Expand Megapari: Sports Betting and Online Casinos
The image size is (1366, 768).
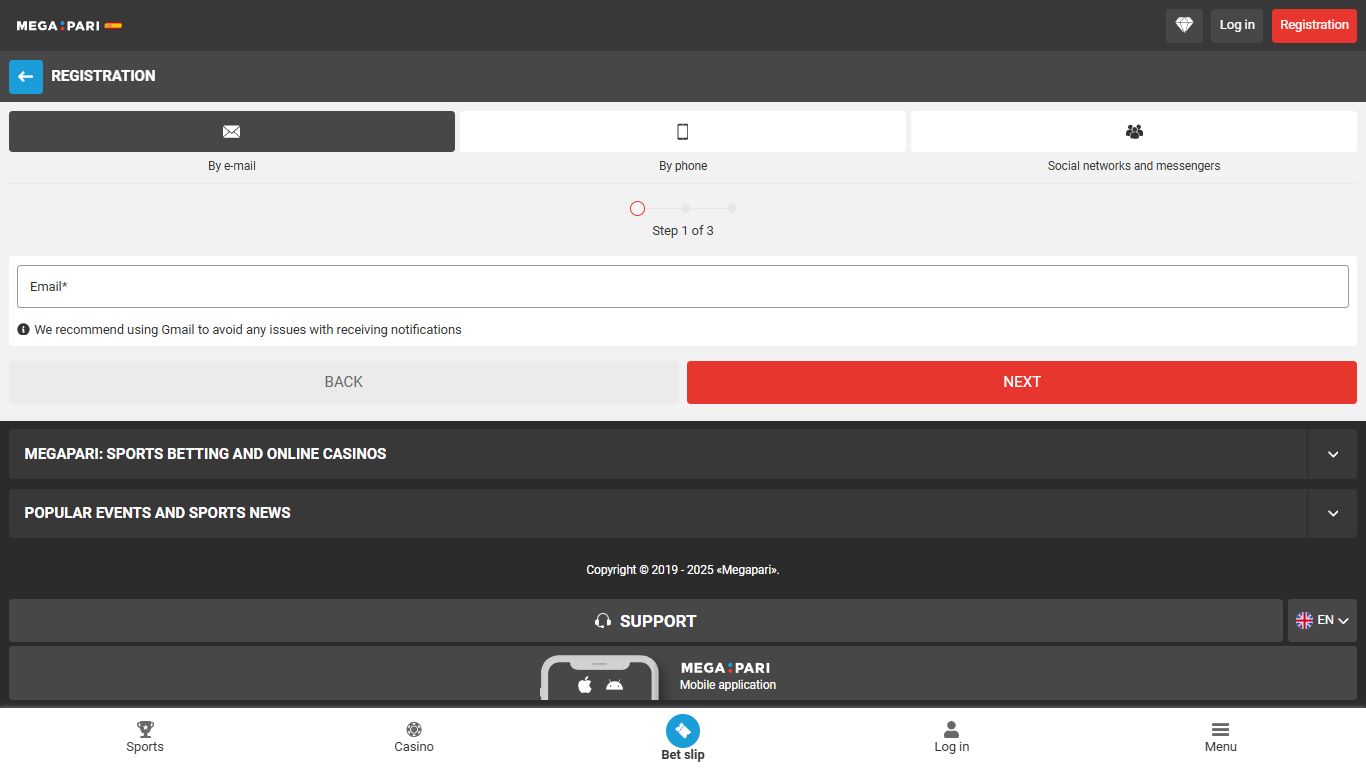pos(683,454)
